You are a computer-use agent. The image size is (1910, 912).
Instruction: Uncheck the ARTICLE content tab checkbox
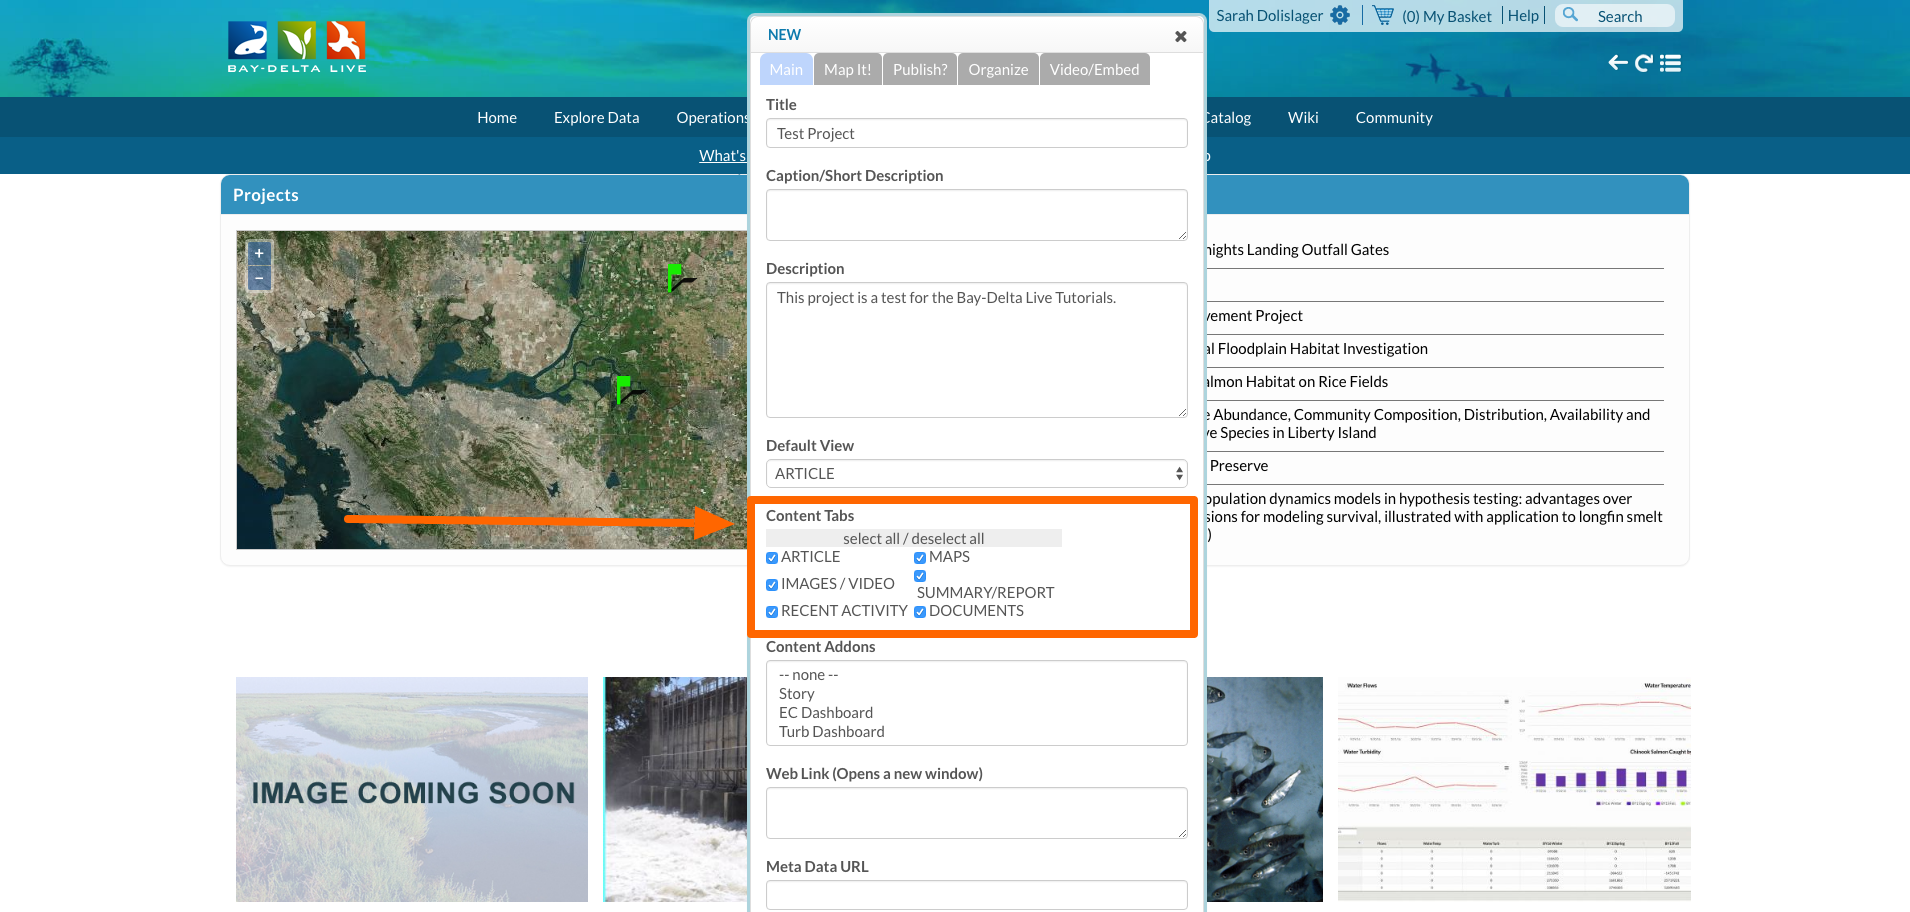pos(772,558)
